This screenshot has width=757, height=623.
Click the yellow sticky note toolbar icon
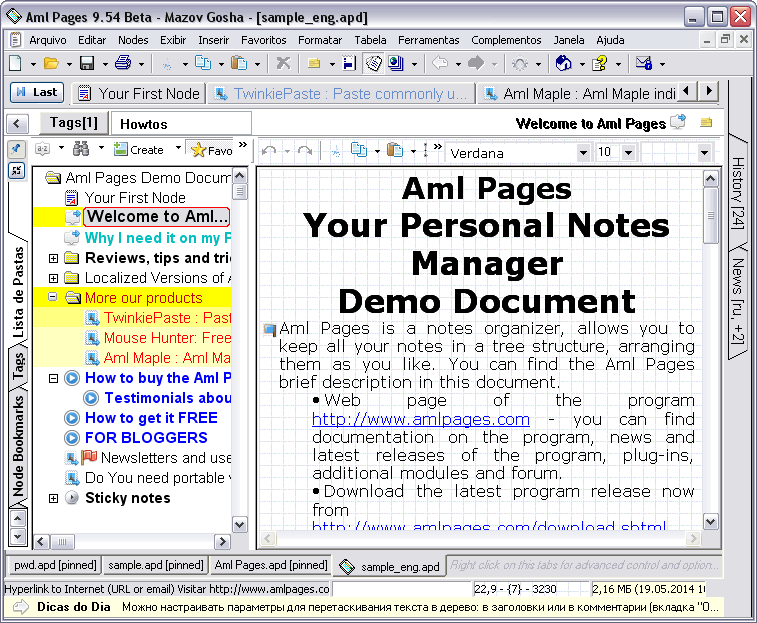[314, 63]
